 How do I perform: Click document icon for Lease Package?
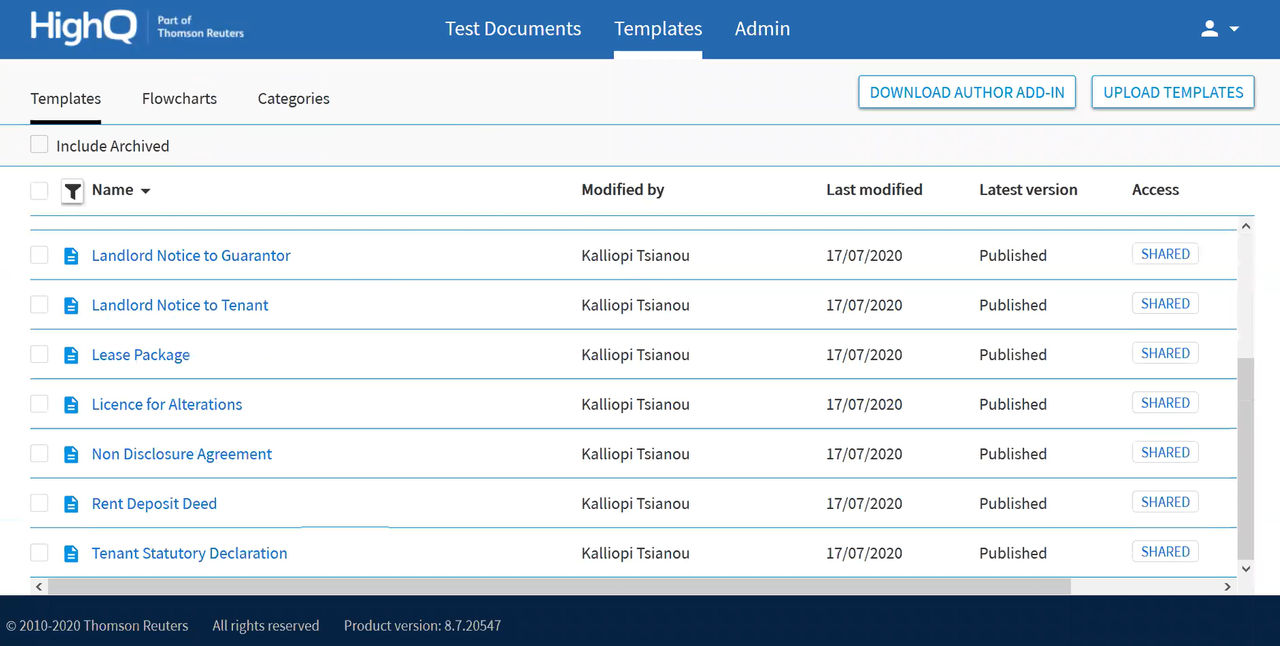(71, 355)
